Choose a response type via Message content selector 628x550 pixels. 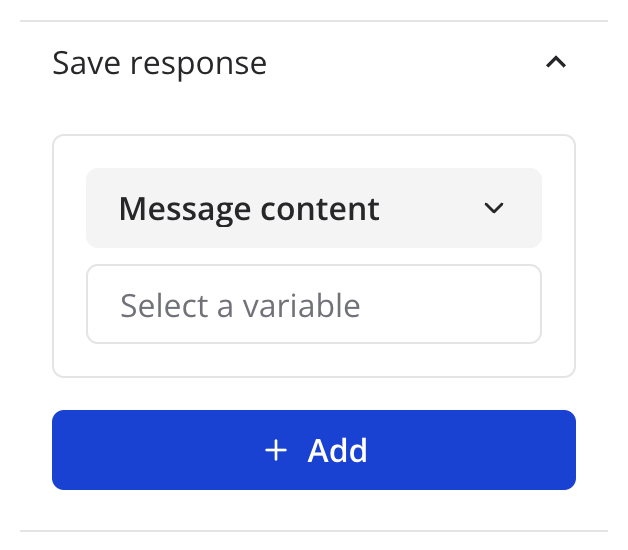pos(313,208)
